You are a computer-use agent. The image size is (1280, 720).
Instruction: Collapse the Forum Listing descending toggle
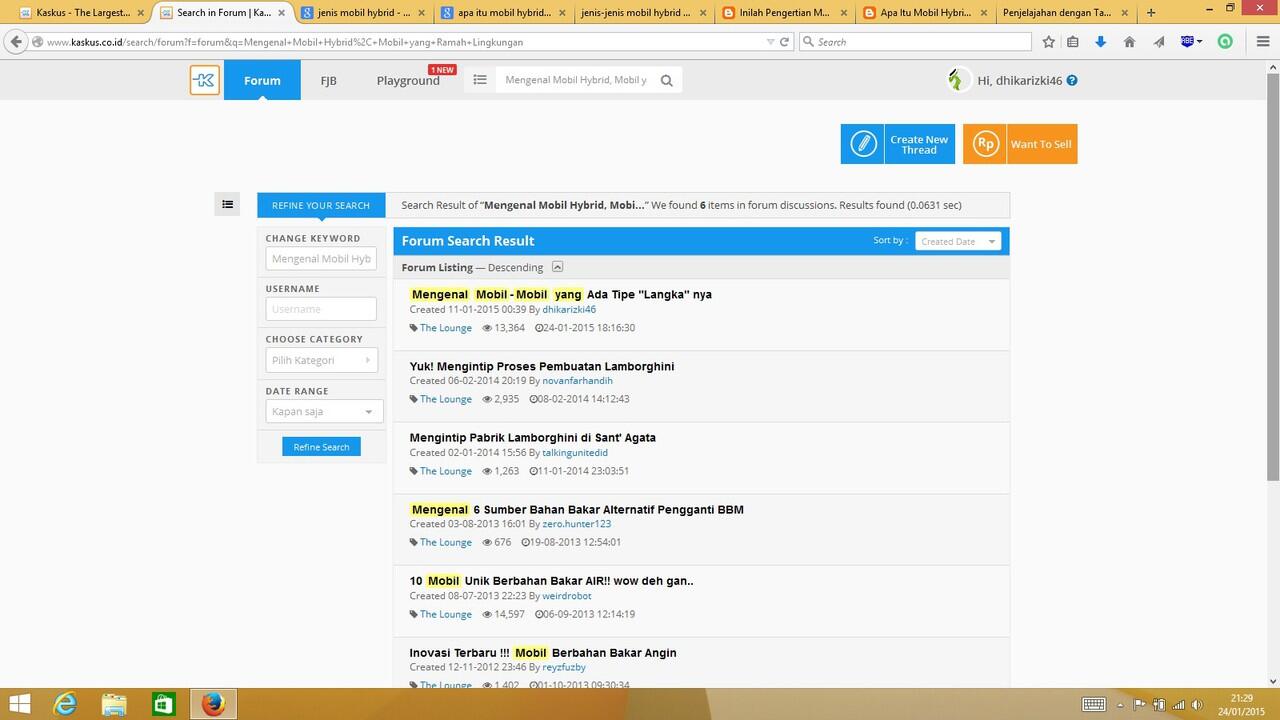tap(558, 267)
